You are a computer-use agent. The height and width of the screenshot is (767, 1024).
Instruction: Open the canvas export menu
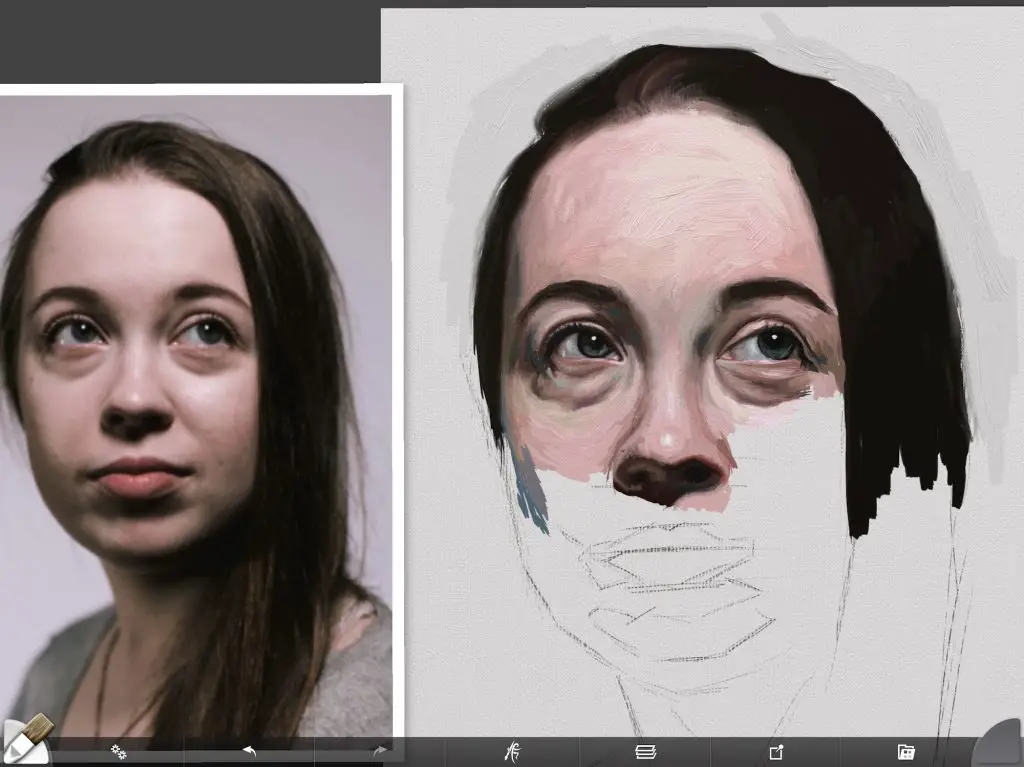pos(776,752)
